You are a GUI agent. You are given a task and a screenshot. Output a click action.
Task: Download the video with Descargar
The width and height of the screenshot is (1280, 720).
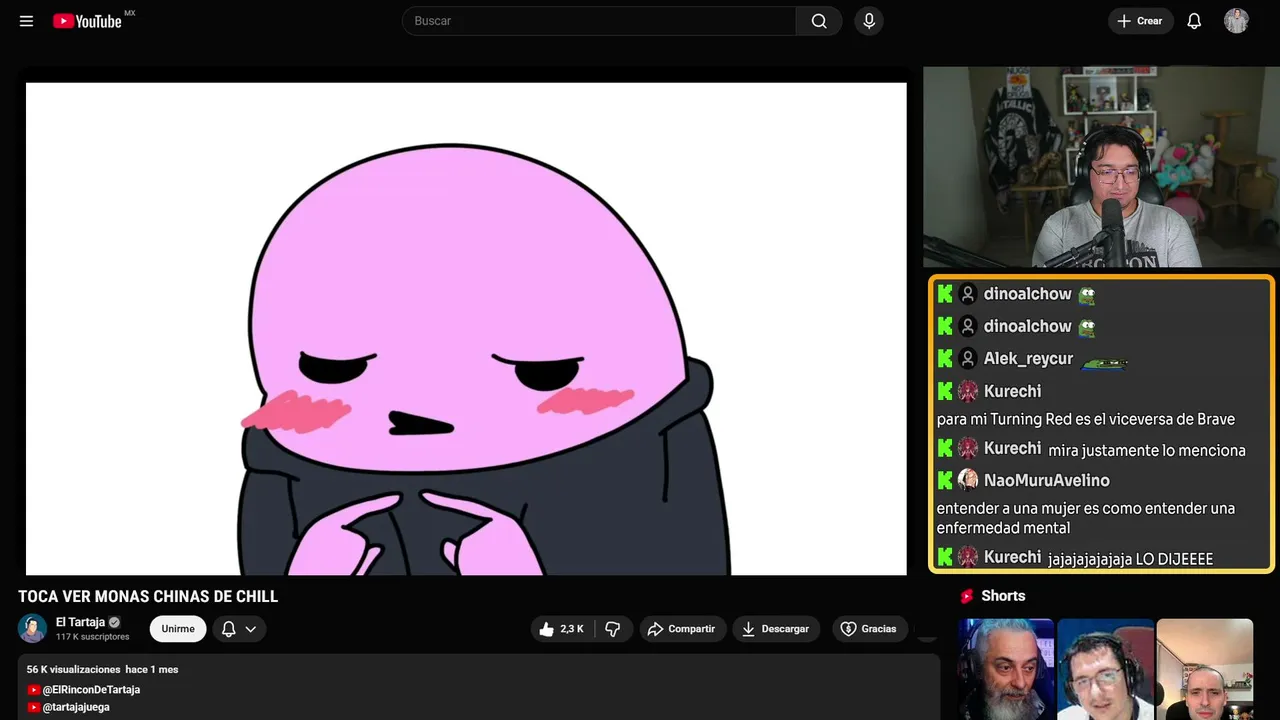coord(776,629)
